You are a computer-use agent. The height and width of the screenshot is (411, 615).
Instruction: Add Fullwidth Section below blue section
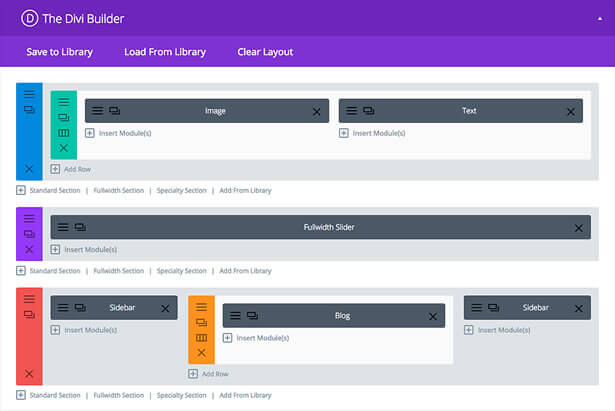(118, 190)
